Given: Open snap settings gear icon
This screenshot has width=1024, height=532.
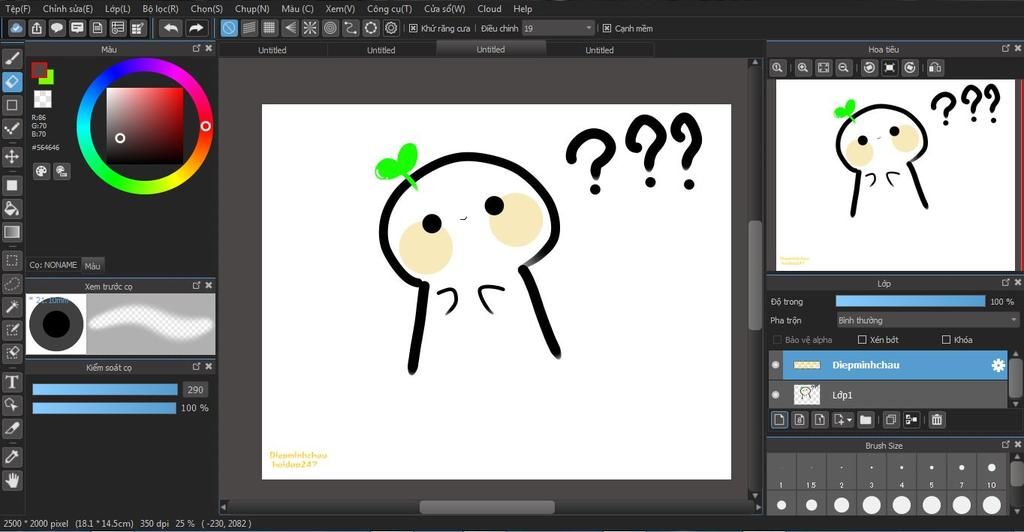Looking at the screenshot, I should (391, 28).
